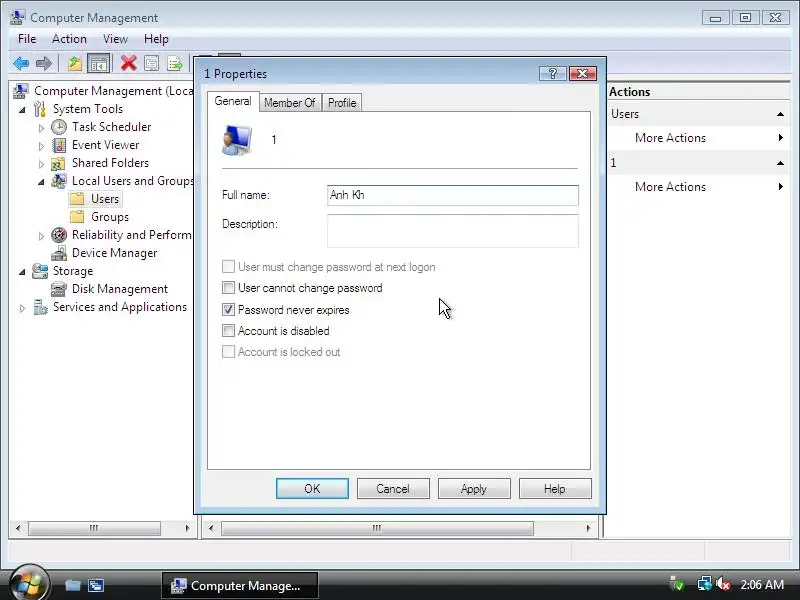The image size is (800, 600).
Task: Click the System Tools wrench icon
Action: coord(40,109)
